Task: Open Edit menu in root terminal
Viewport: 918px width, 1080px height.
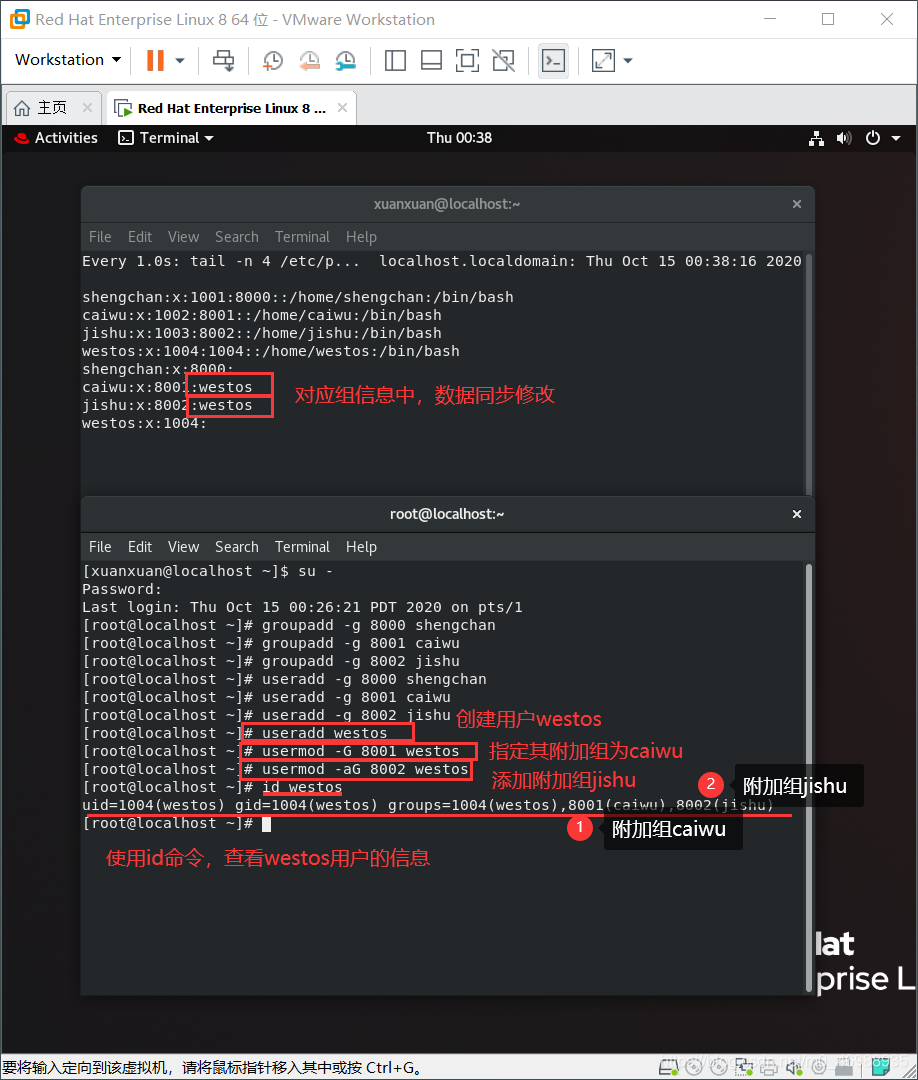Action: [x=140, y=547]
